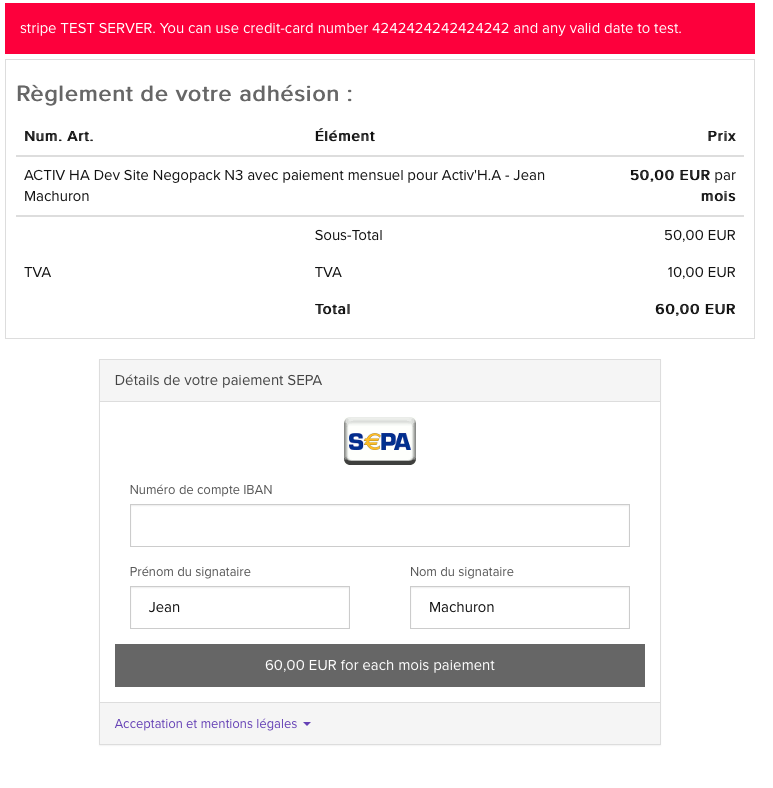This screenshot has height=788, width=773.
Task: Select the Prénom du signataire field containing Jean
Action: point(240,607)
